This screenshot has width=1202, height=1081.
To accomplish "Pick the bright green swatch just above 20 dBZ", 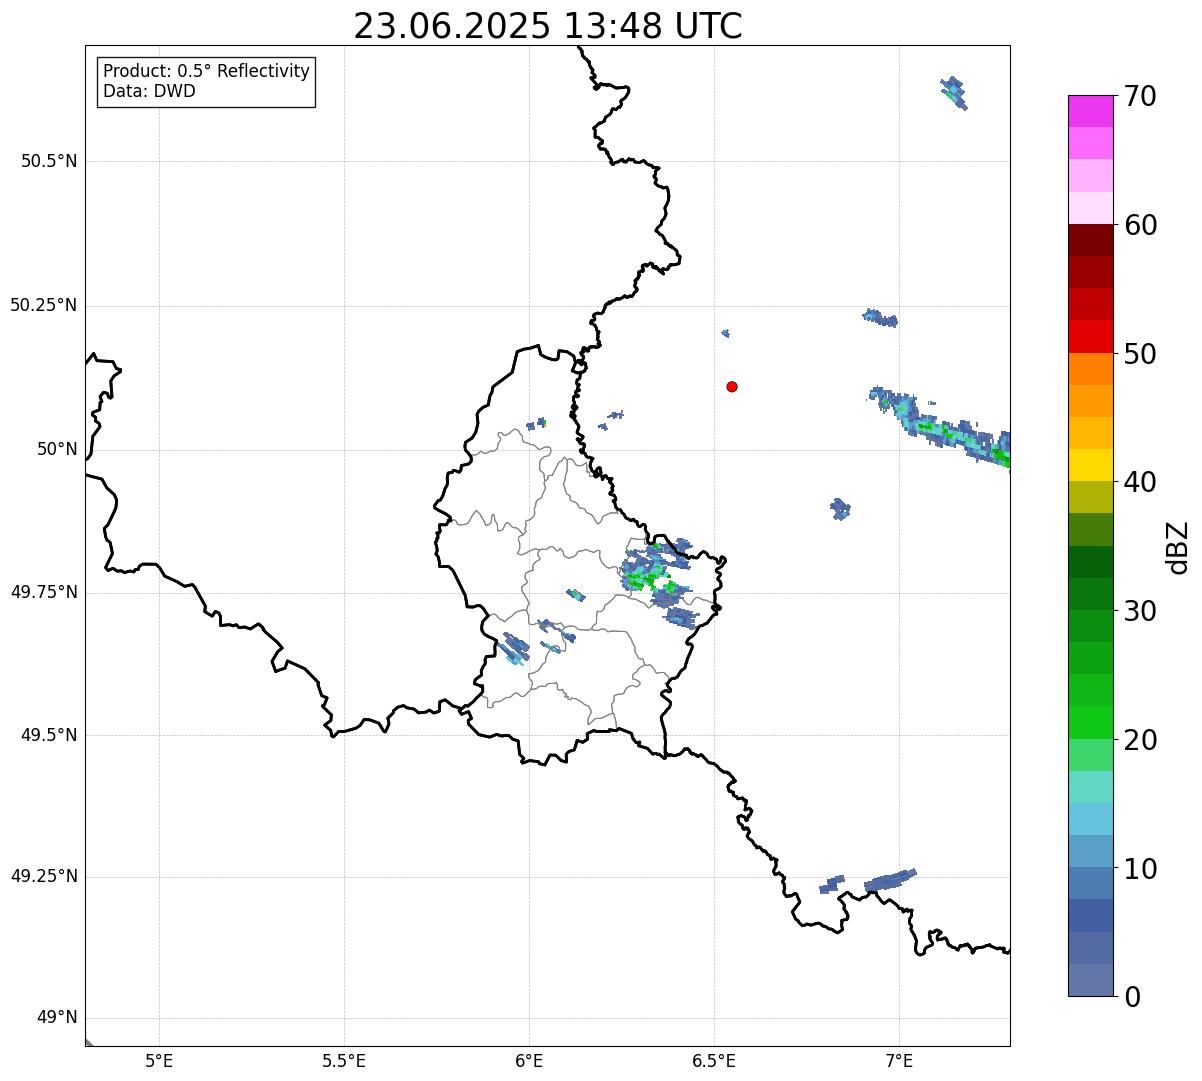I will click(x=1090, y=722).
